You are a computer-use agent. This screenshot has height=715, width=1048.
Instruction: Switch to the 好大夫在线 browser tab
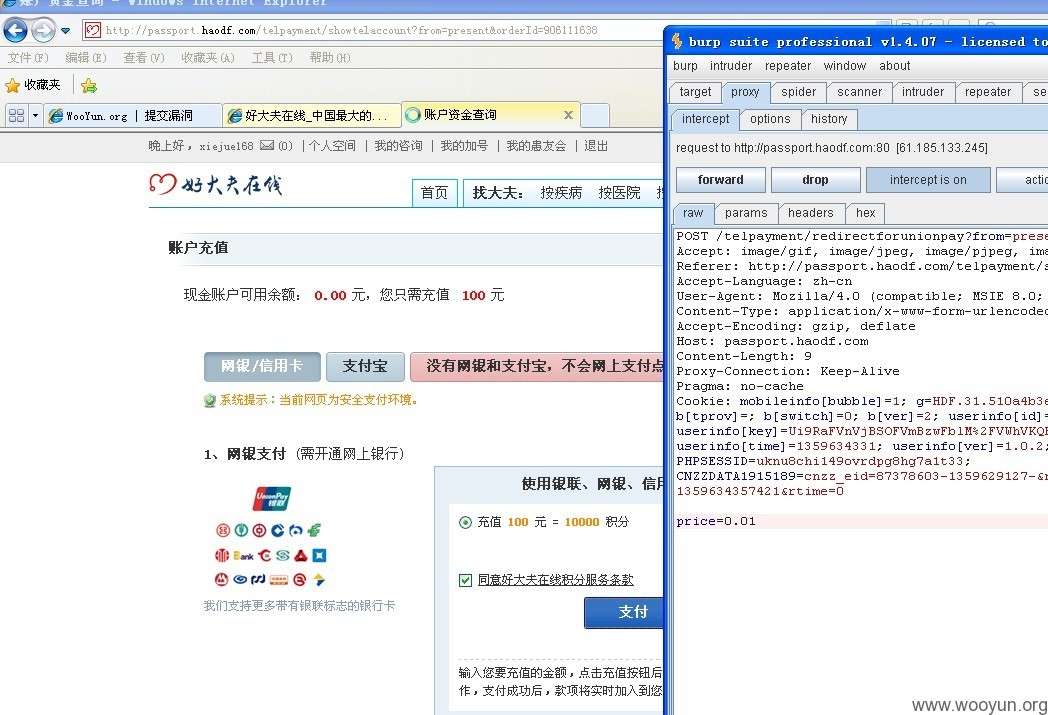[x=312, y=116]
